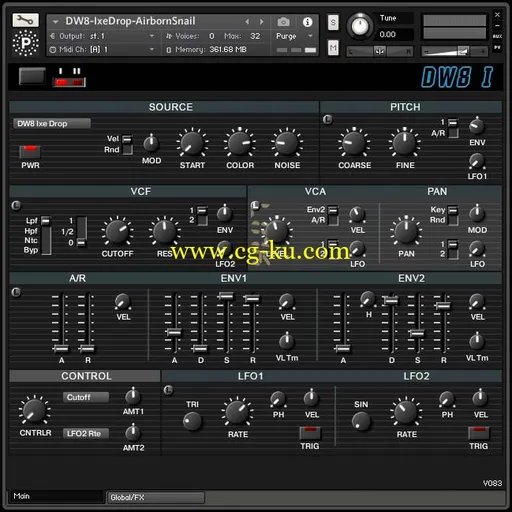Click the Pitch section L link button
The height and width of the screenshot is (512, 512).
(328, 119)
